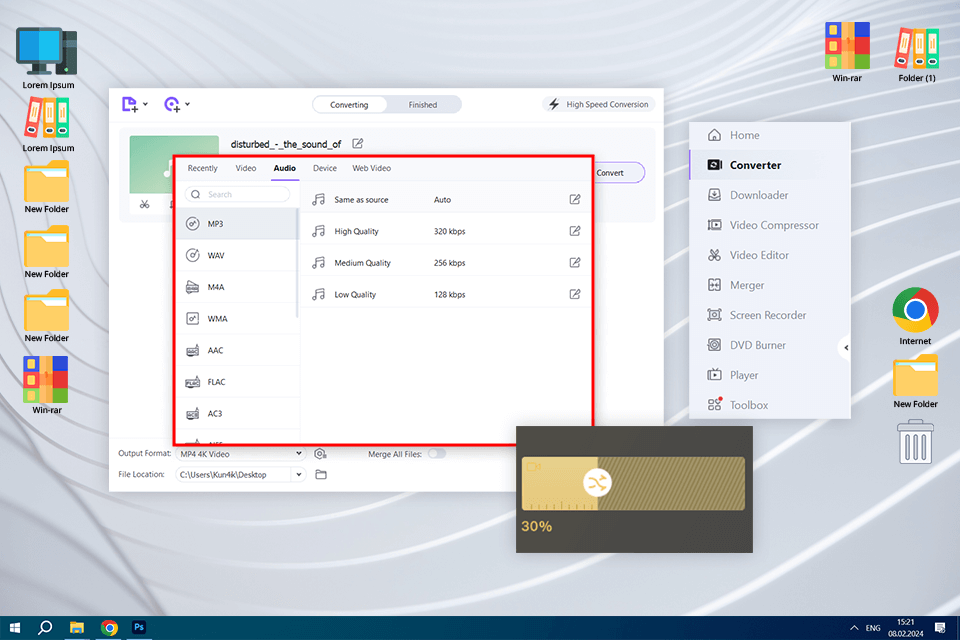960x640 pixels.
Task: Open File Explorer from the taskbar
Action: (77, 628)
